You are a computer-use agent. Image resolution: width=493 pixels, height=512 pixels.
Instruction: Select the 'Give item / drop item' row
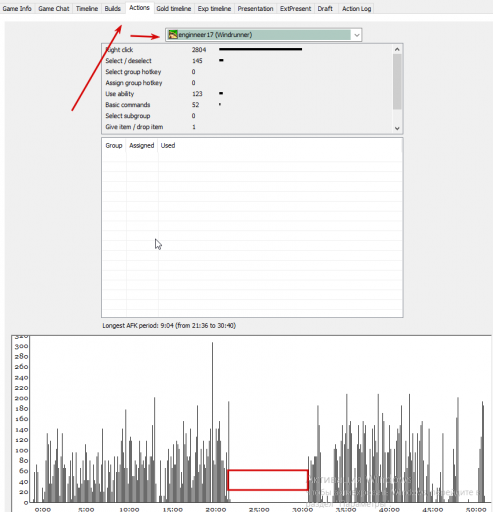pyautogui.click(x=247, y=127)
